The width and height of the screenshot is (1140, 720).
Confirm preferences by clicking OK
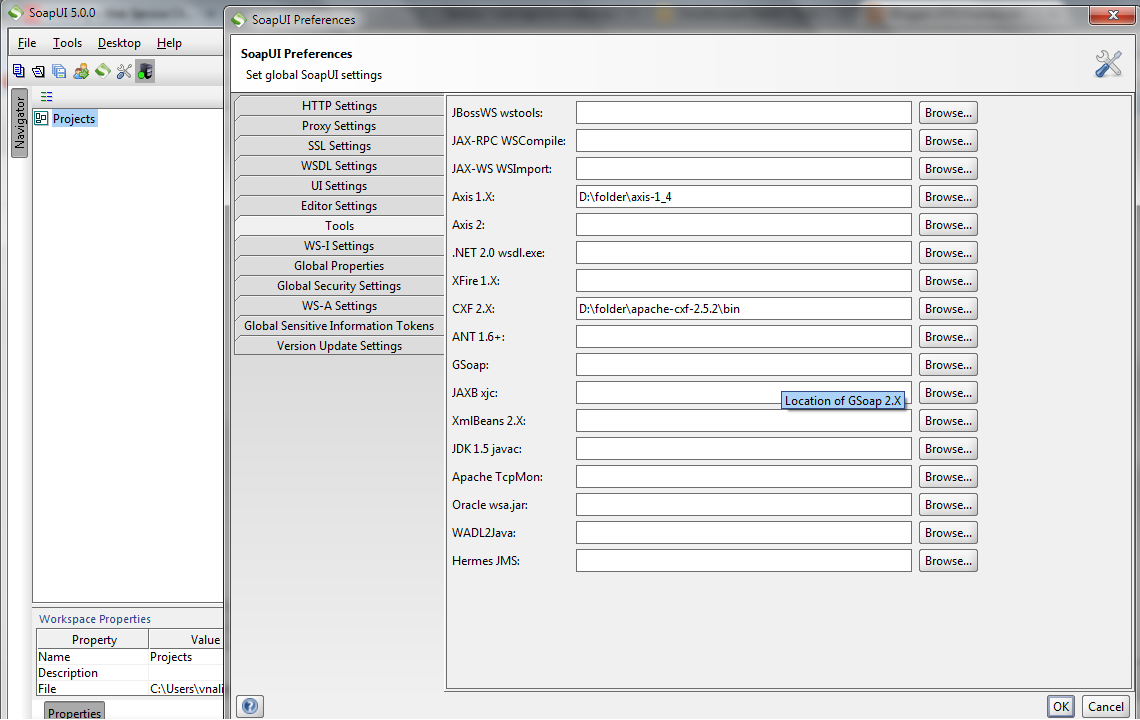(x=1060, y=706)
